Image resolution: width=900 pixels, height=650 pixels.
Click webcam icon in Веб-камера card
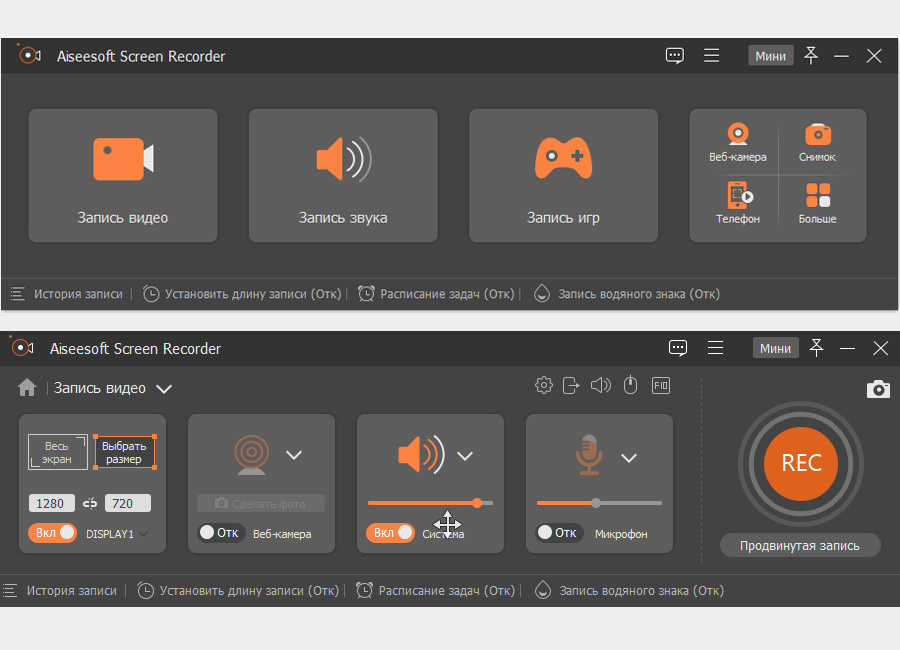[x=251, y=455]
